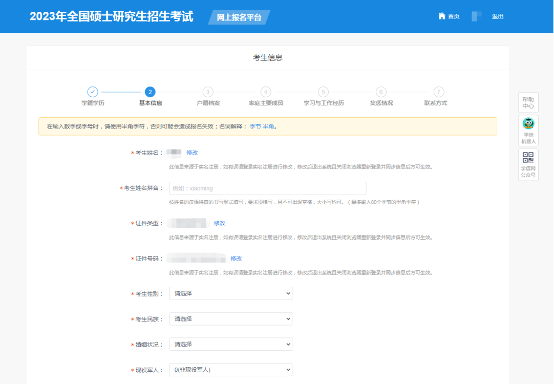Click the 户籍档案 step label

coord(208,103)
